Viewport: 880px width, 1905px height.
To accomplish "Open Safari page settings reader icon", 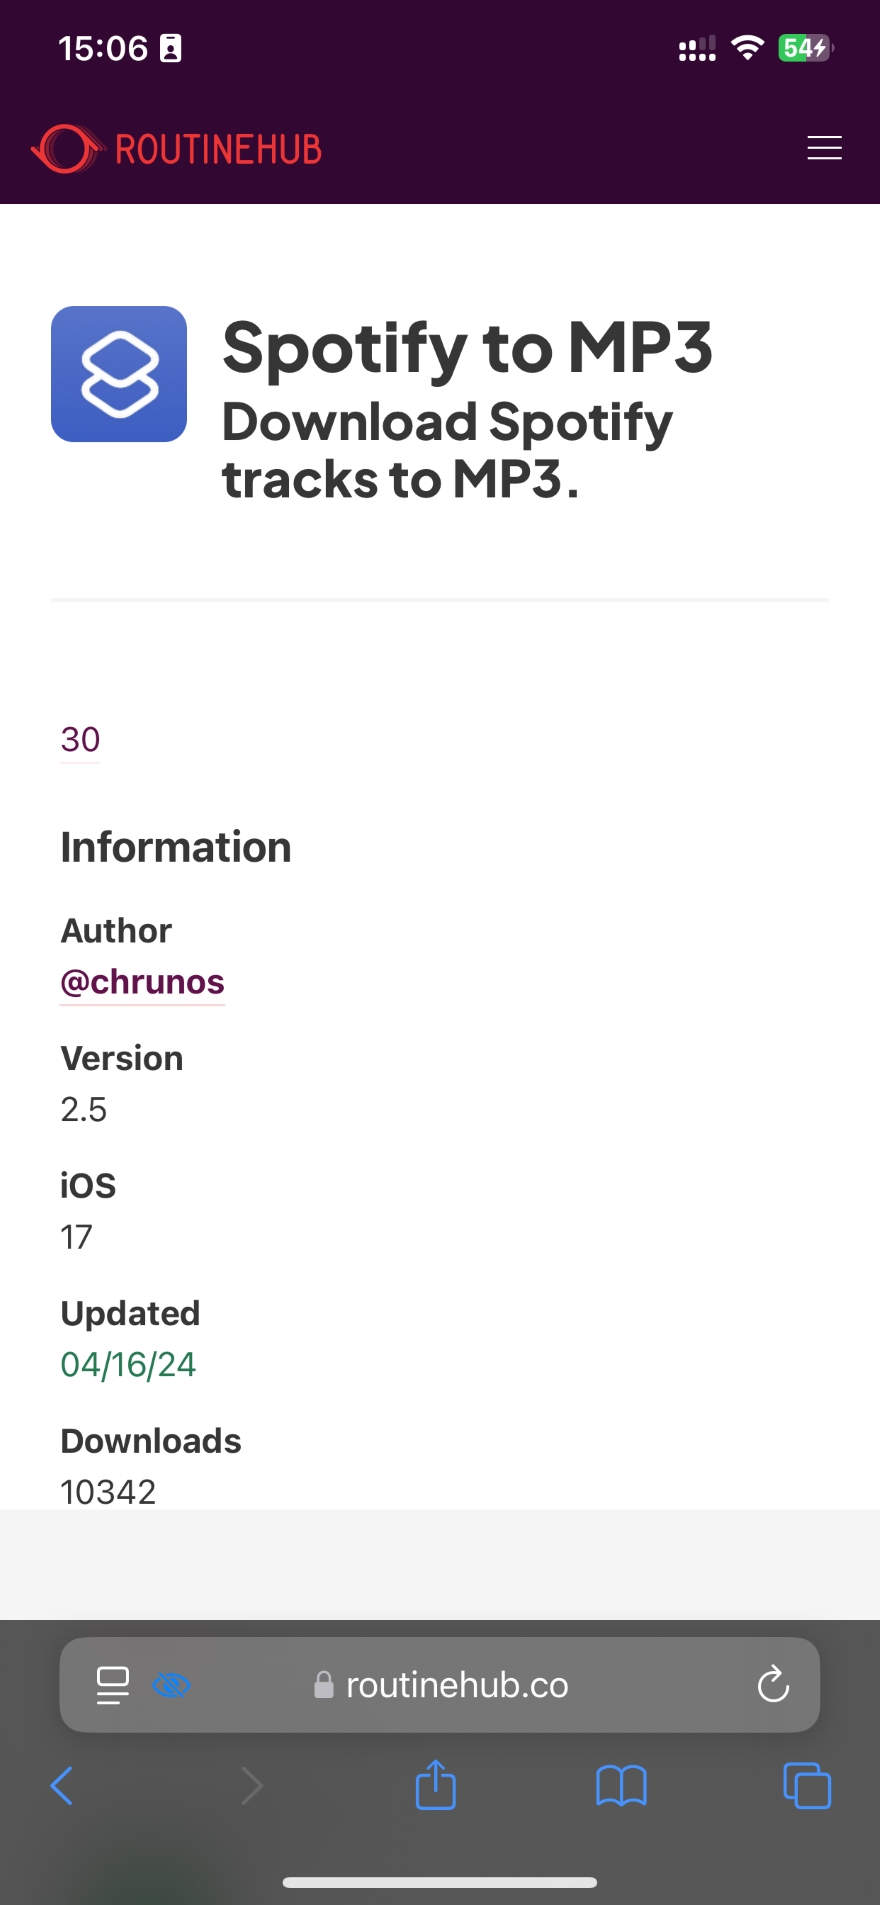I will (x=112, y=1685).
